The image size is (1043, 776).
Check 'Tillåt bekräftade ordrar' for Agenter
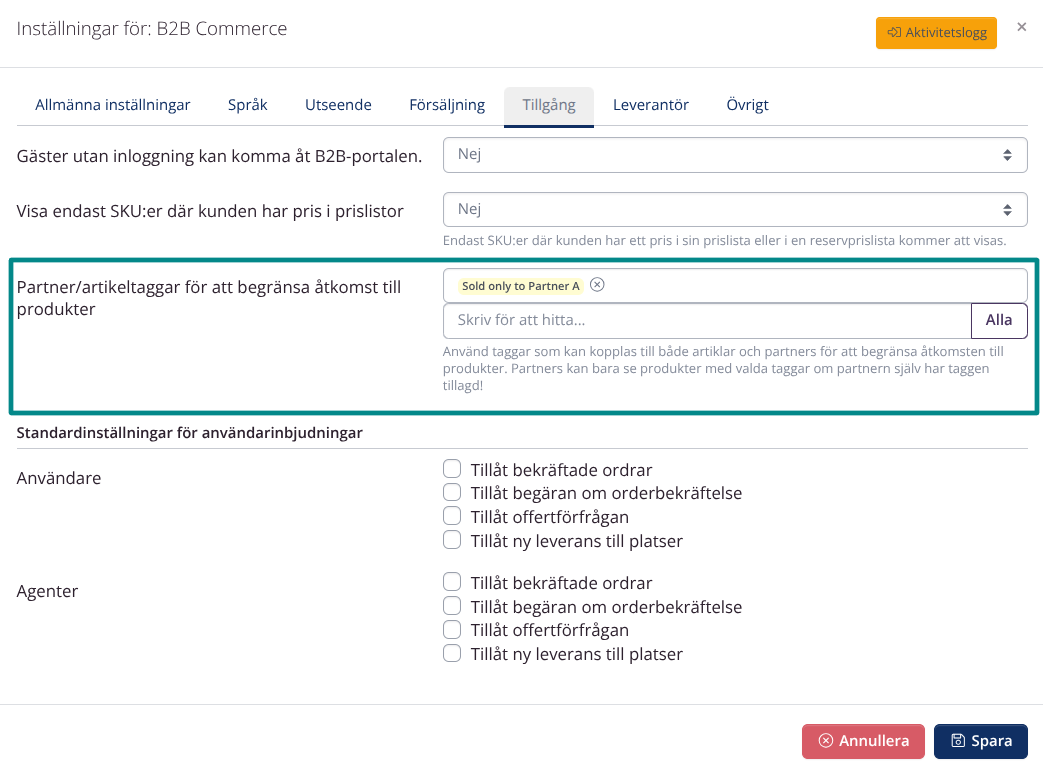(452, 582)
